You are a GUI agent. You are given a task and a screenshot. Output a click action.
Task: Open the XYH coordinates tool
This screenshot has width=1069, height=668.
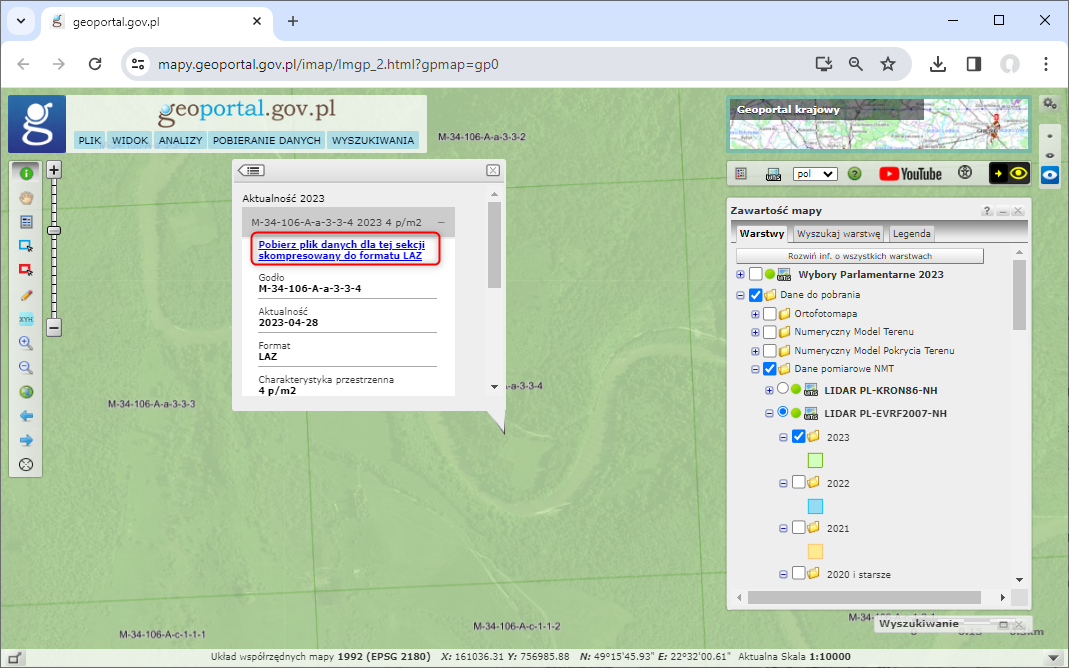[26, 319]
